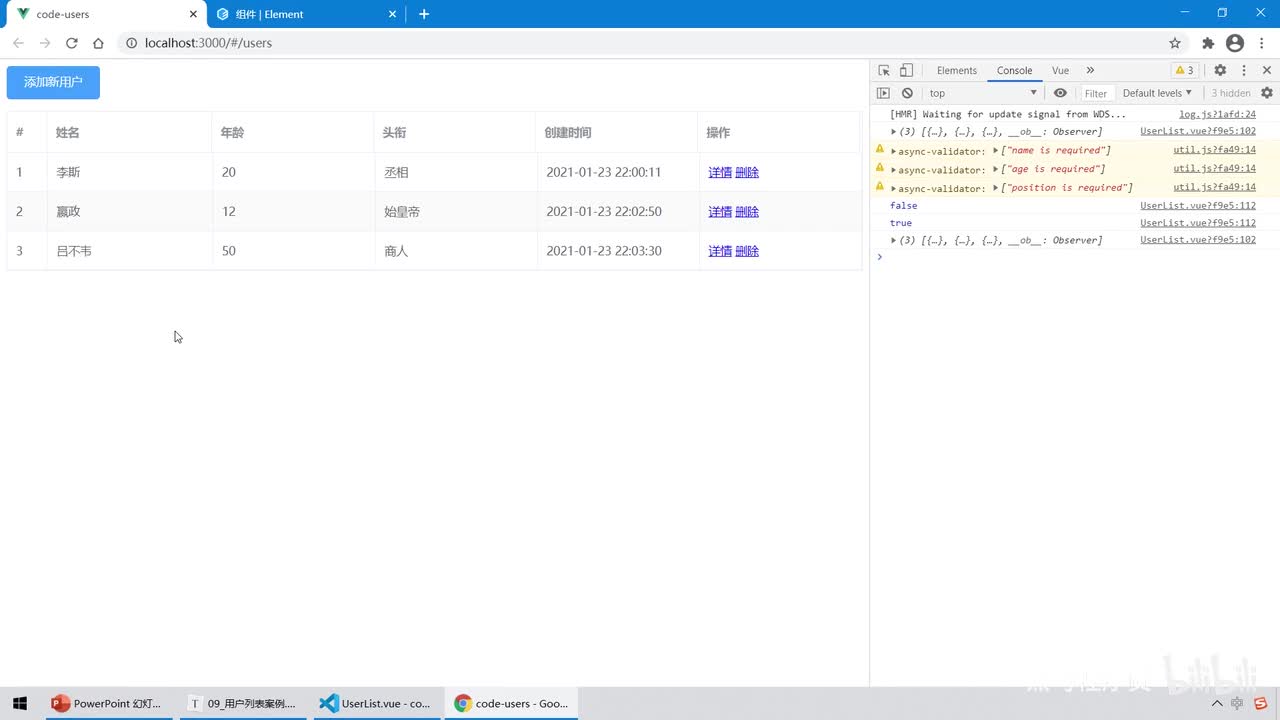Close the code-users tab
The width and height of the screenshot is (1280, 720).
(193, 14)
